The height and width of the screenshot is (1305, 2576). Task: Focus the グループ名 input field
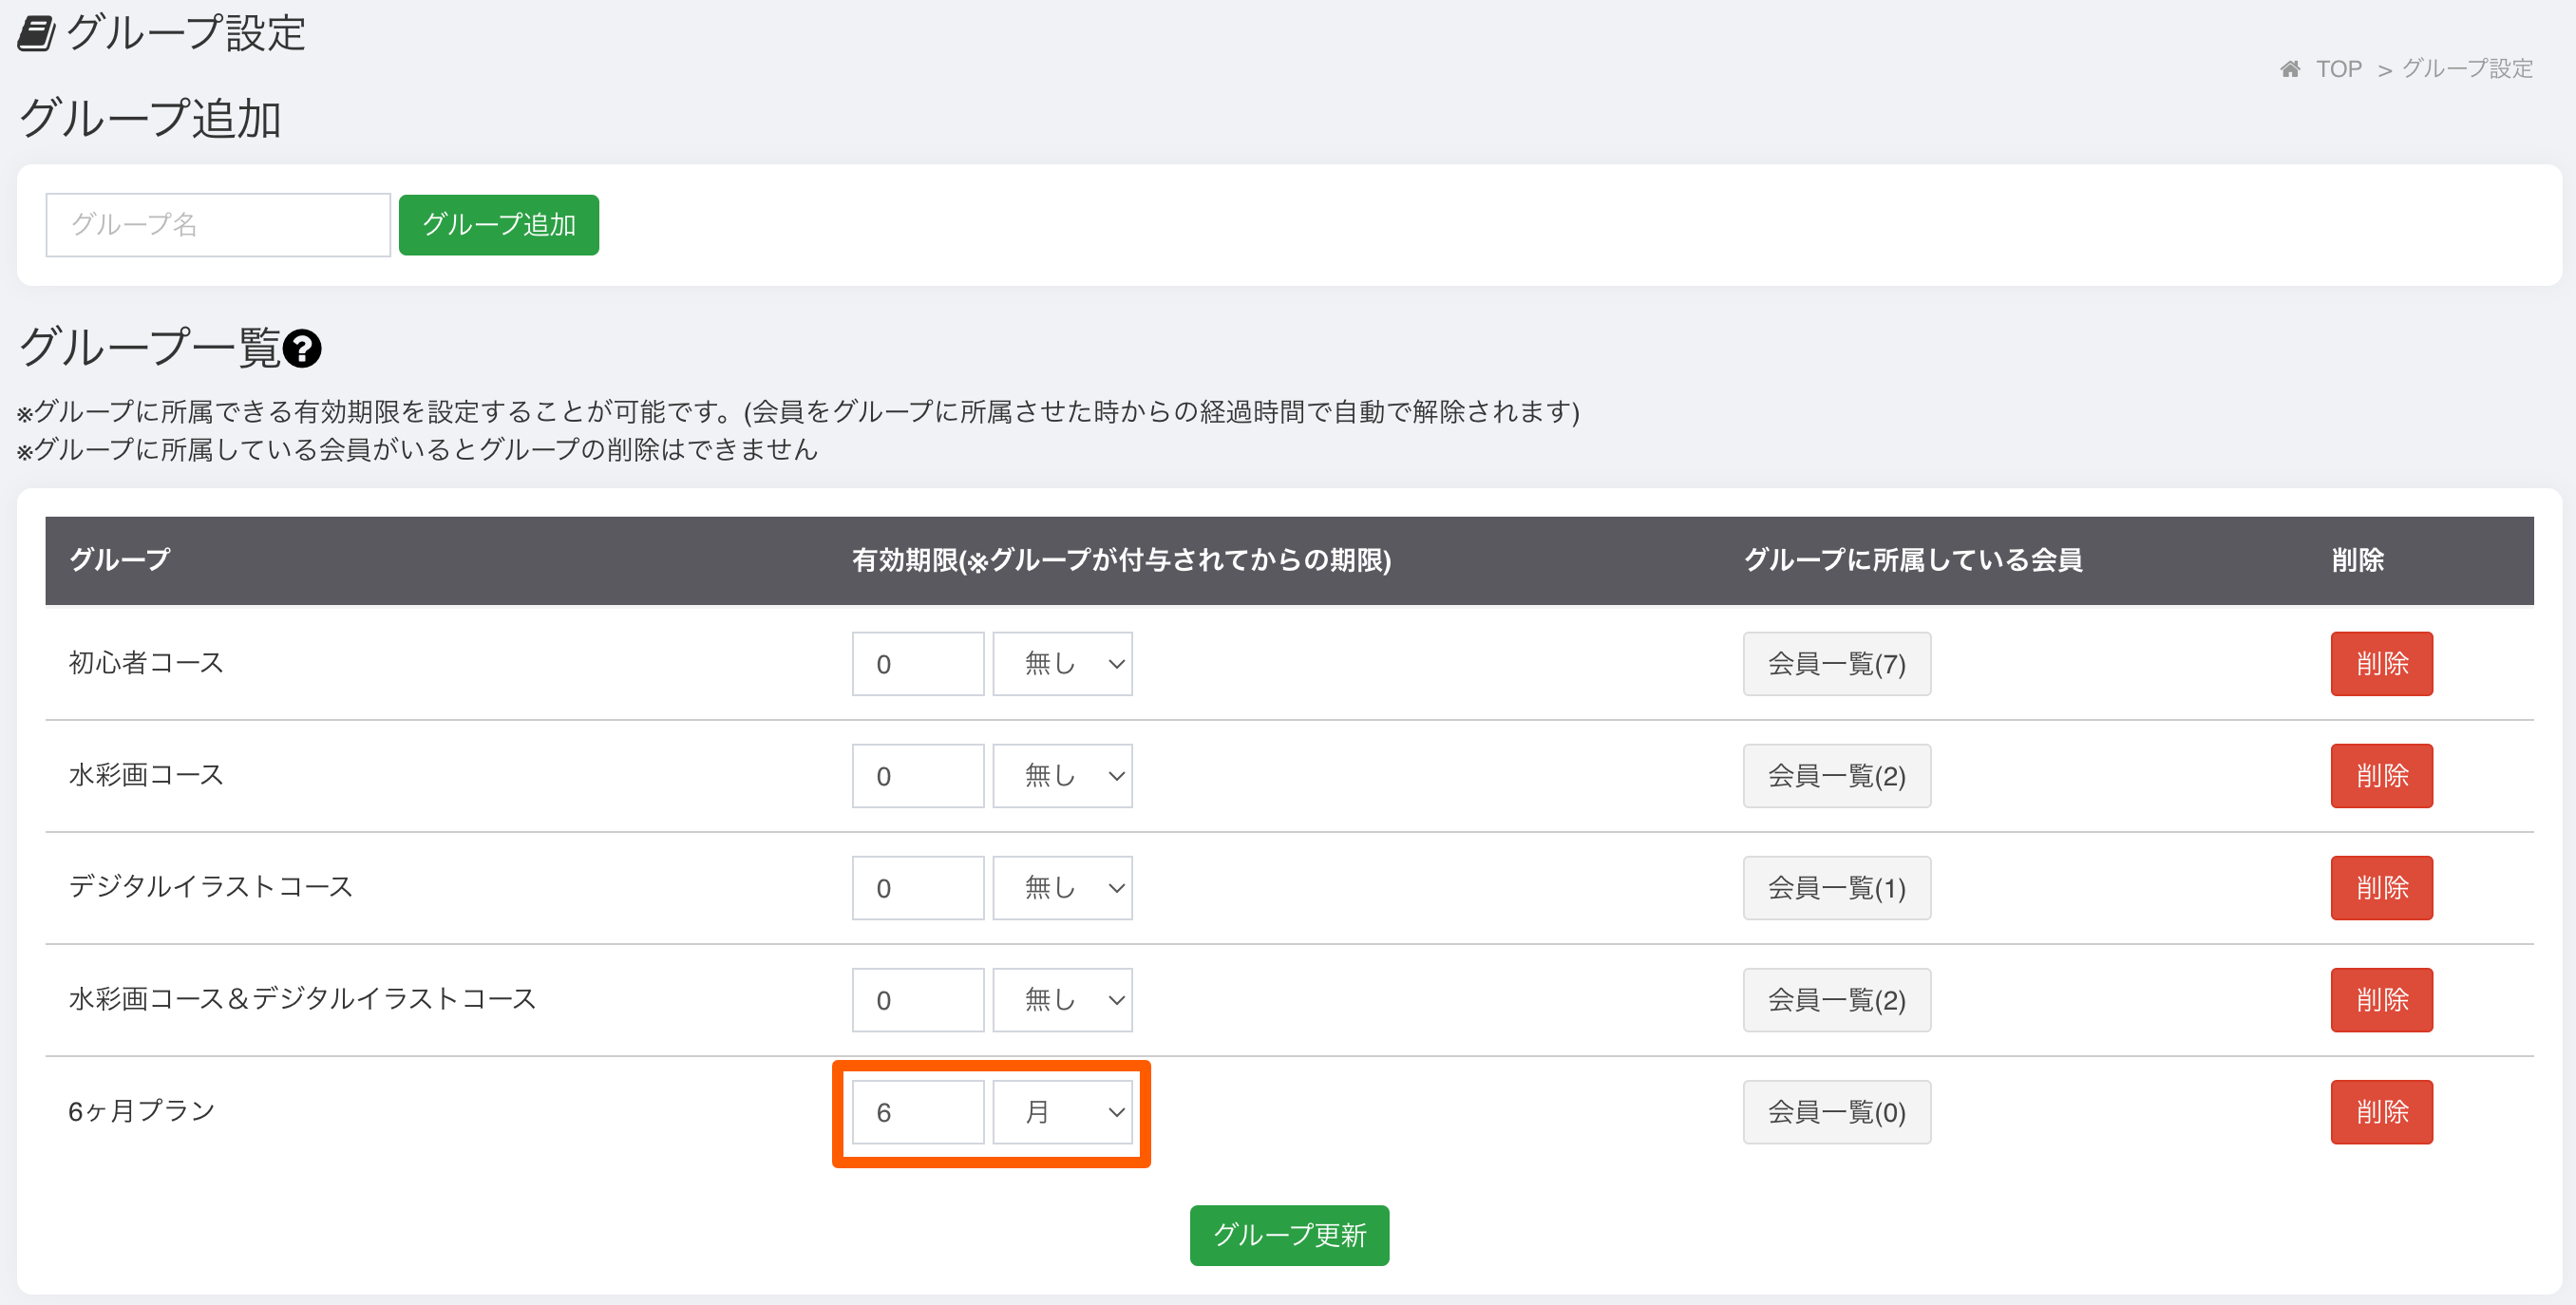[218, 225]
